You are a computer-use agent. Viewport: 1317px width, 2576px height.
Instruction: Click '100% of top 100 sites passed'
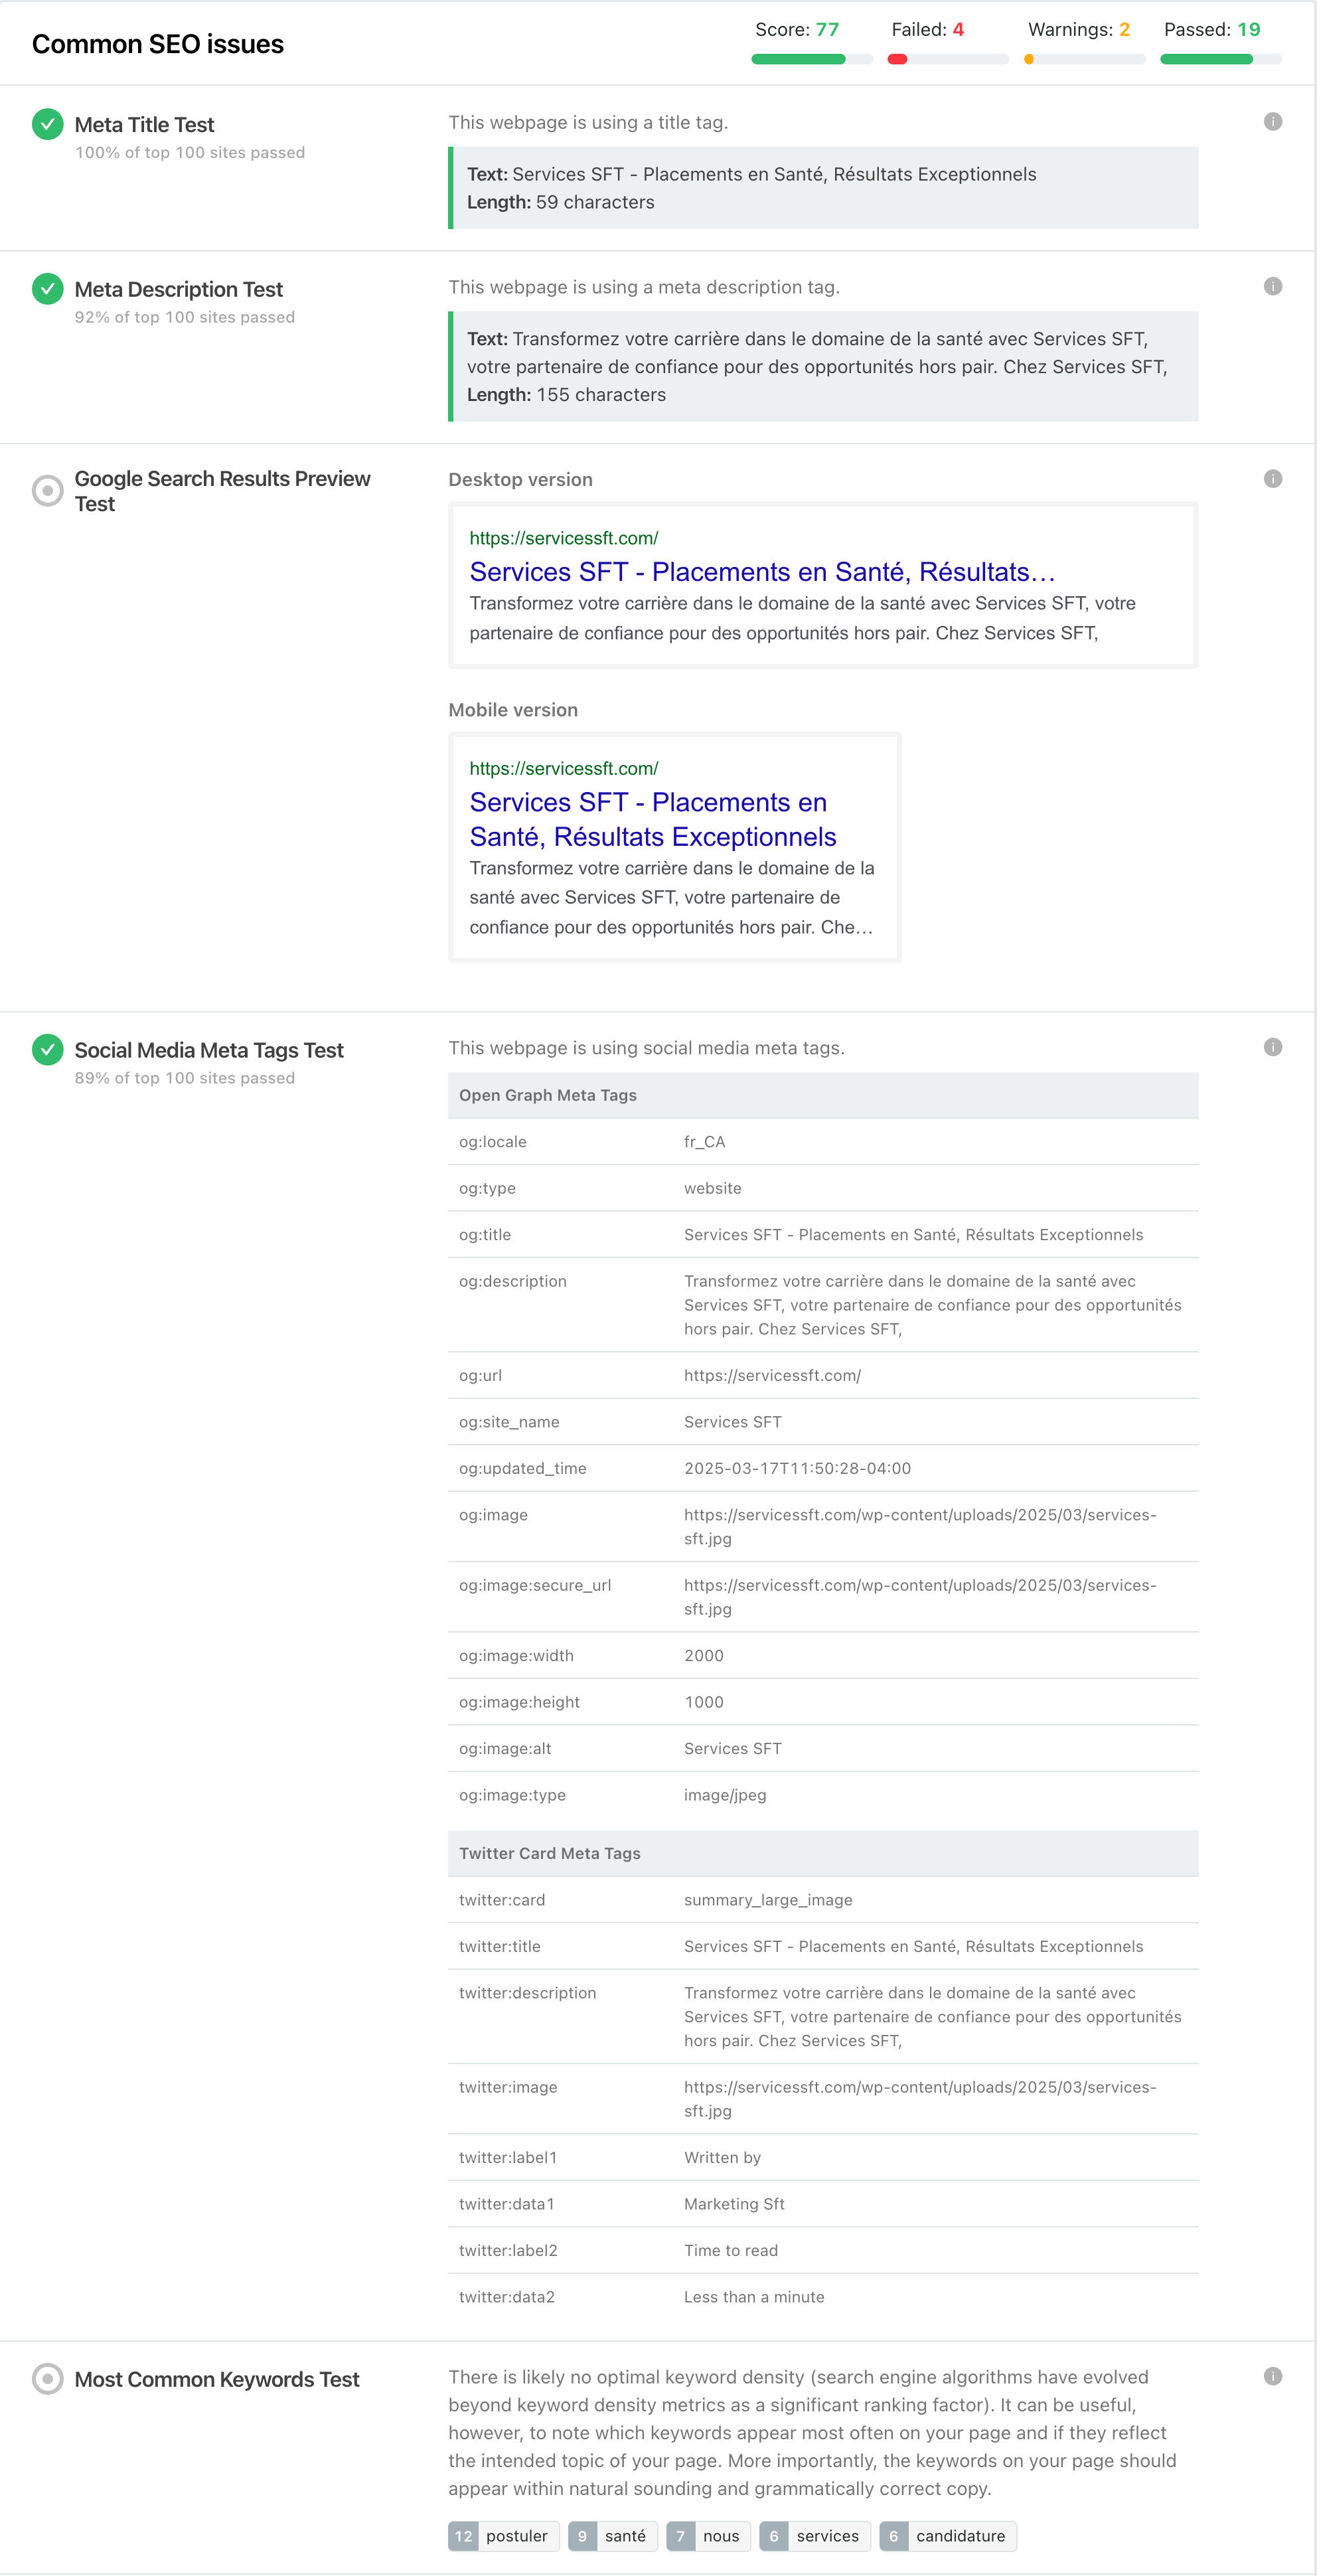[x=190, y=153]
